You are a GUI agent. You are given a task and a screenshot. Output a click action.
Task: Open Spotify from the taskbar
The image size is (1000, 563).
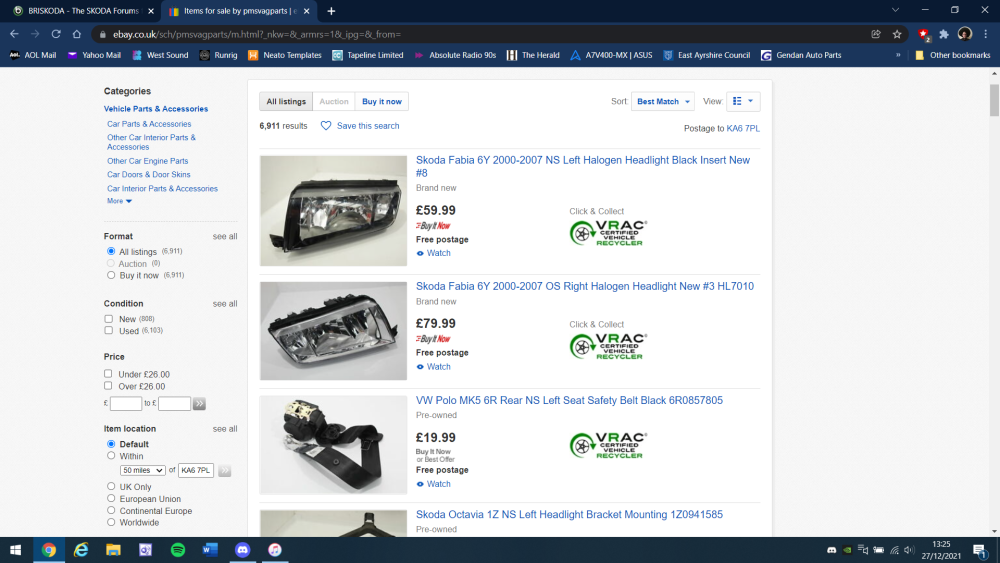tap(178, 550)
